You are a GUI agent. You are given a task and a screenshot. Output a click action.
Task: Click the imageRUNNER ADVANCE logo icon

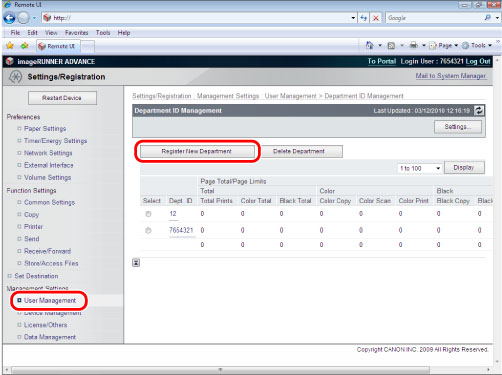(10, 61)
